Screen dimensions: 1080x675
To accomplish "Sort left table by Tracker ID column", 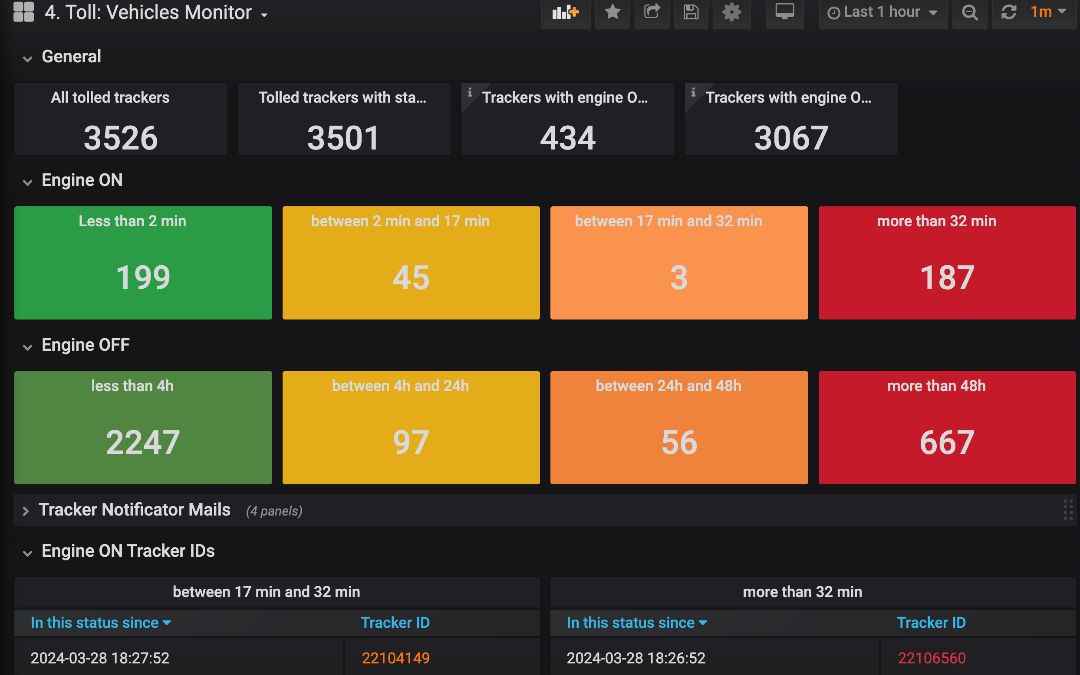I will [x=395, y=623].
